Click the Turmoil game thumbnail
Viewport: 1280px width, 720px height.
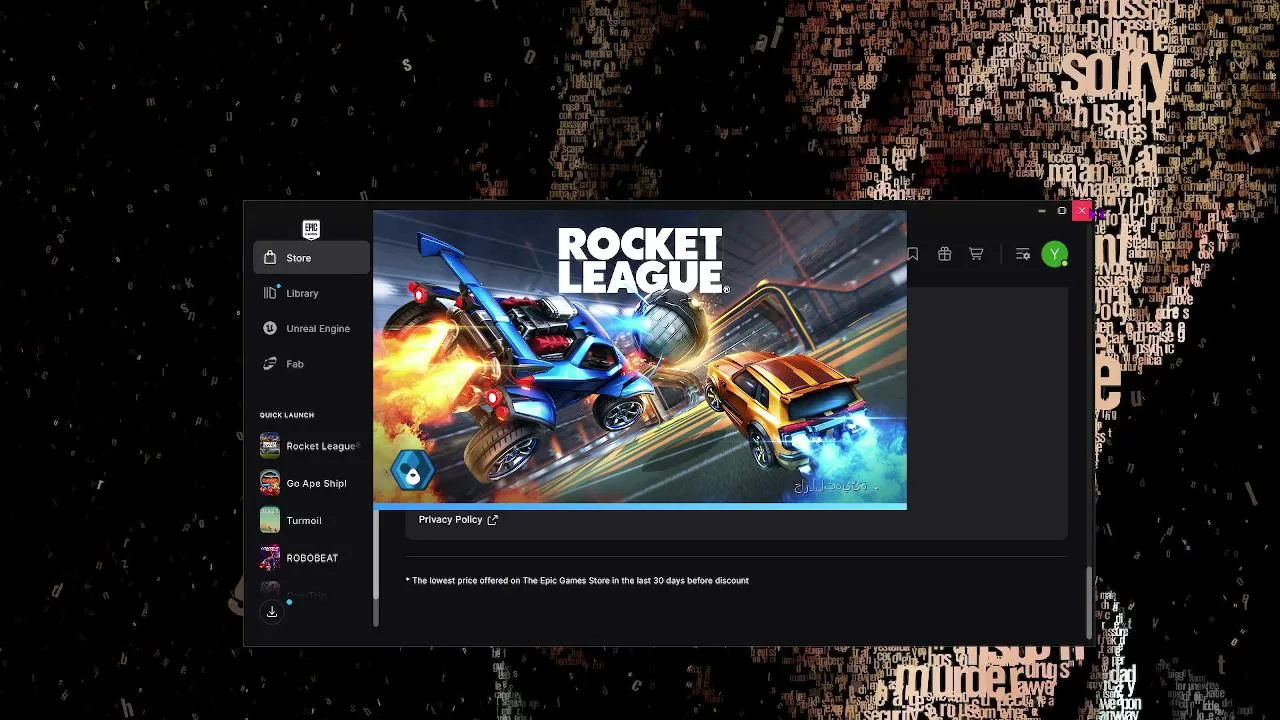pyautogui.click(x=270, y=520)
